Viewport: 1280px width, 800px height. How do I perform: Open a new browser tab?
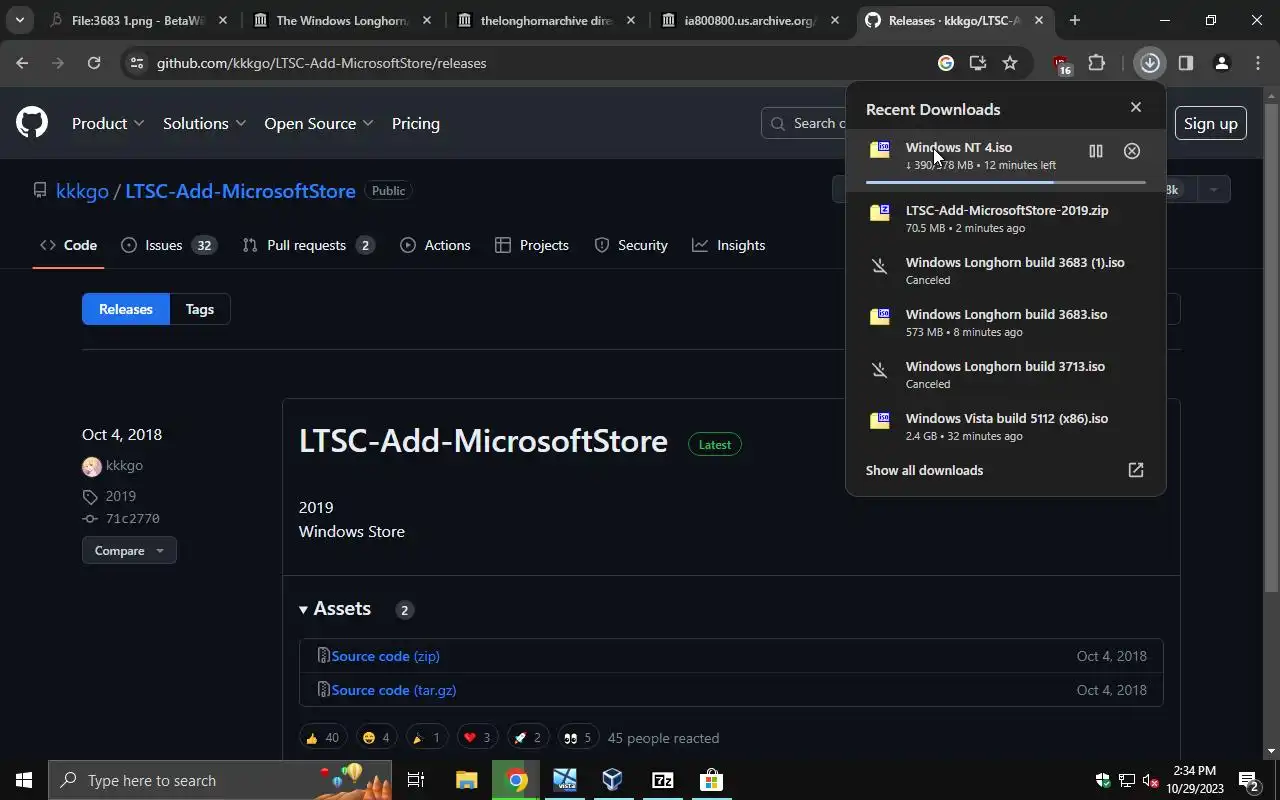[x=1075, y=20]
